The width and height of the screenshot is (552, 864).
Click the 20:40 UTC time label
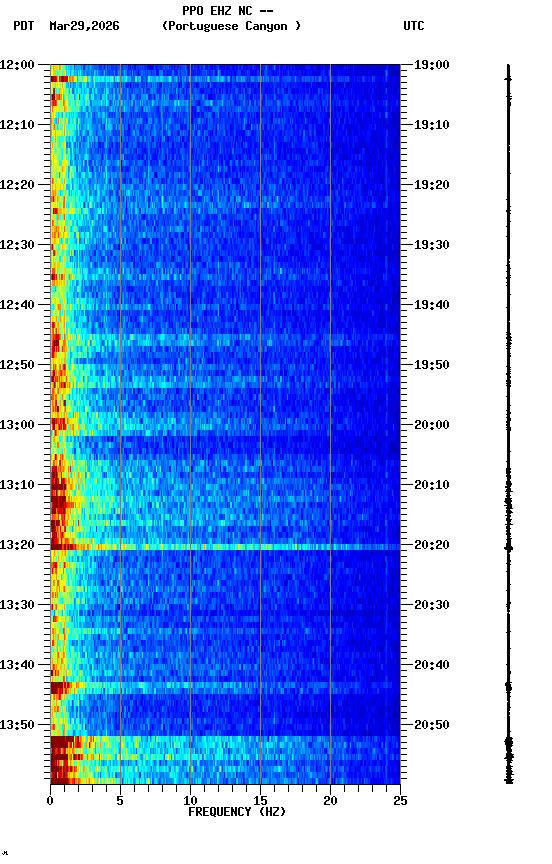click(x=432, y=665)
